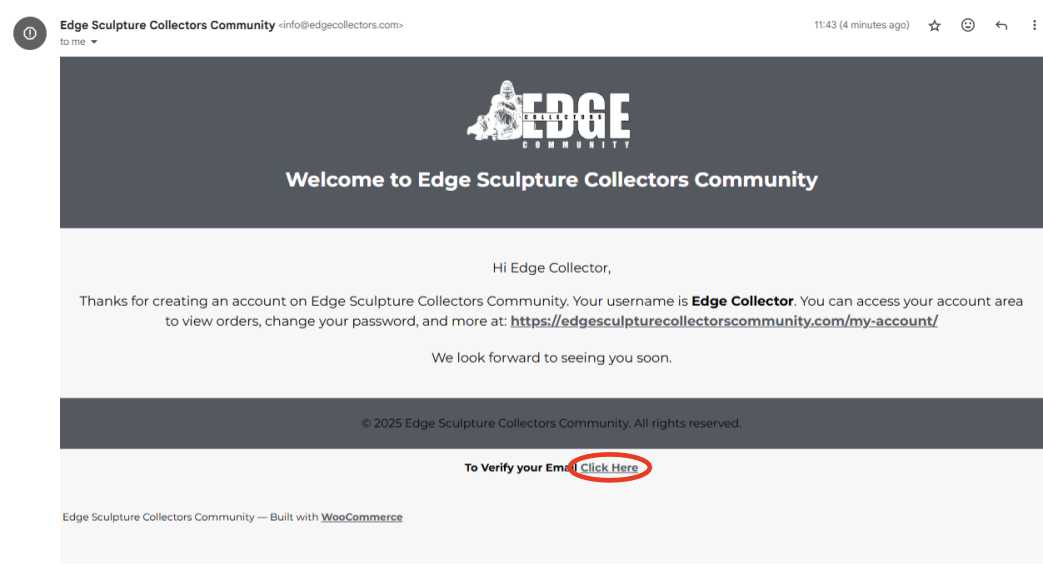Viewport: 1043px width, 580px height.
Task: Click the reply arrow icon
Action: [x=1001, y=26]
